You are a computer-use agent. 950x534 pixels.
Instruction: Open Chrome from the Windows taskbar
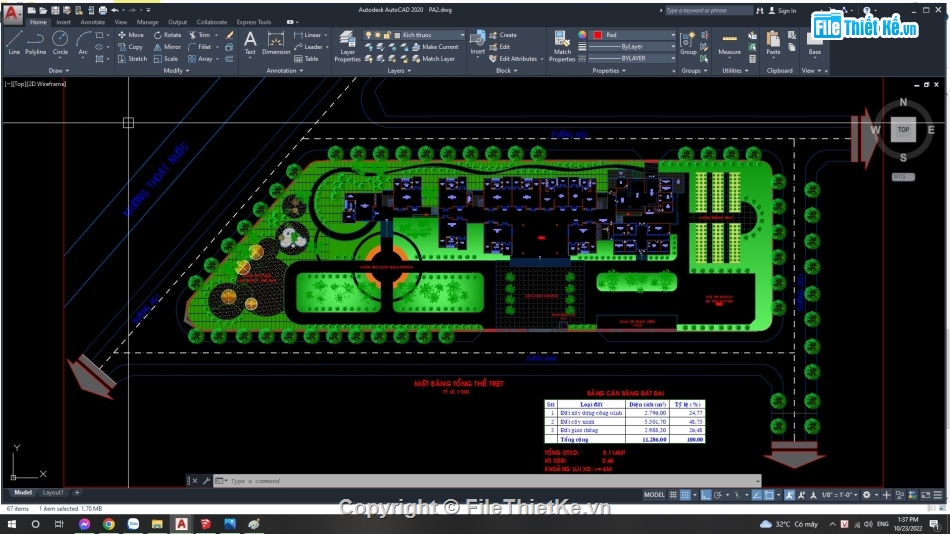[108, 524]
